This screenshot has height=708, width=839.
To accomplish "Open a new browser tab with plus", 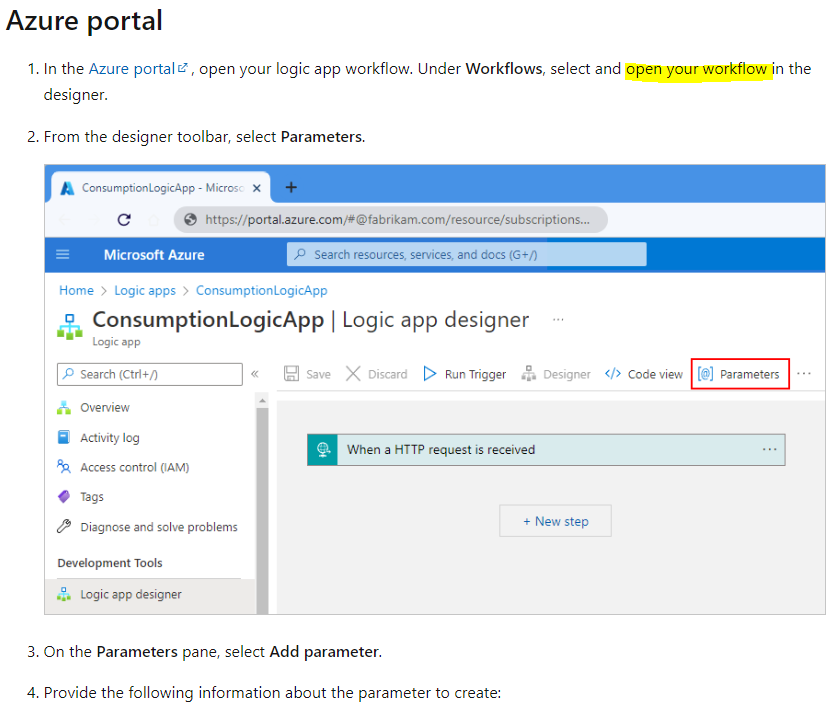I will pyautogui.click(x=291, y=187).
